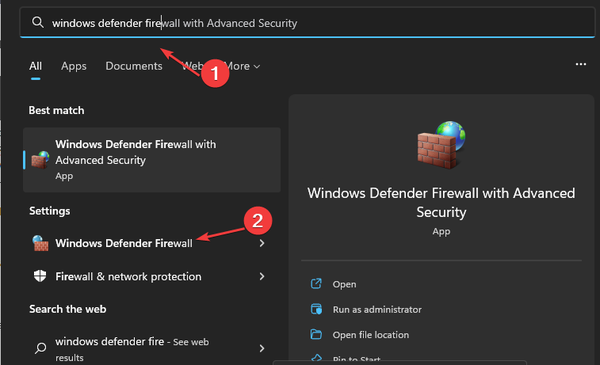Screen dimensions: 600x365
Task: Click the firewall brick icon in Best match
Action: point(40,160)
